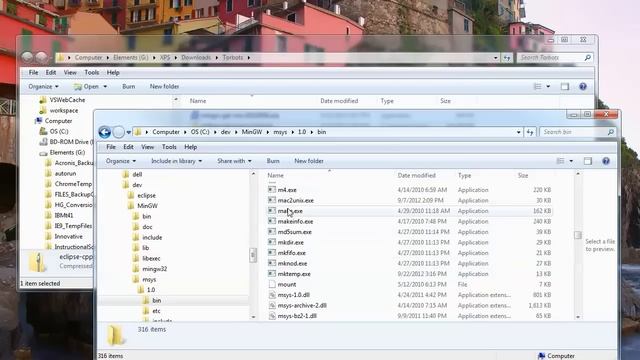The image size is (640, 360).
Task: Click scroll down arrow of file list
Action: coord(578,317)
